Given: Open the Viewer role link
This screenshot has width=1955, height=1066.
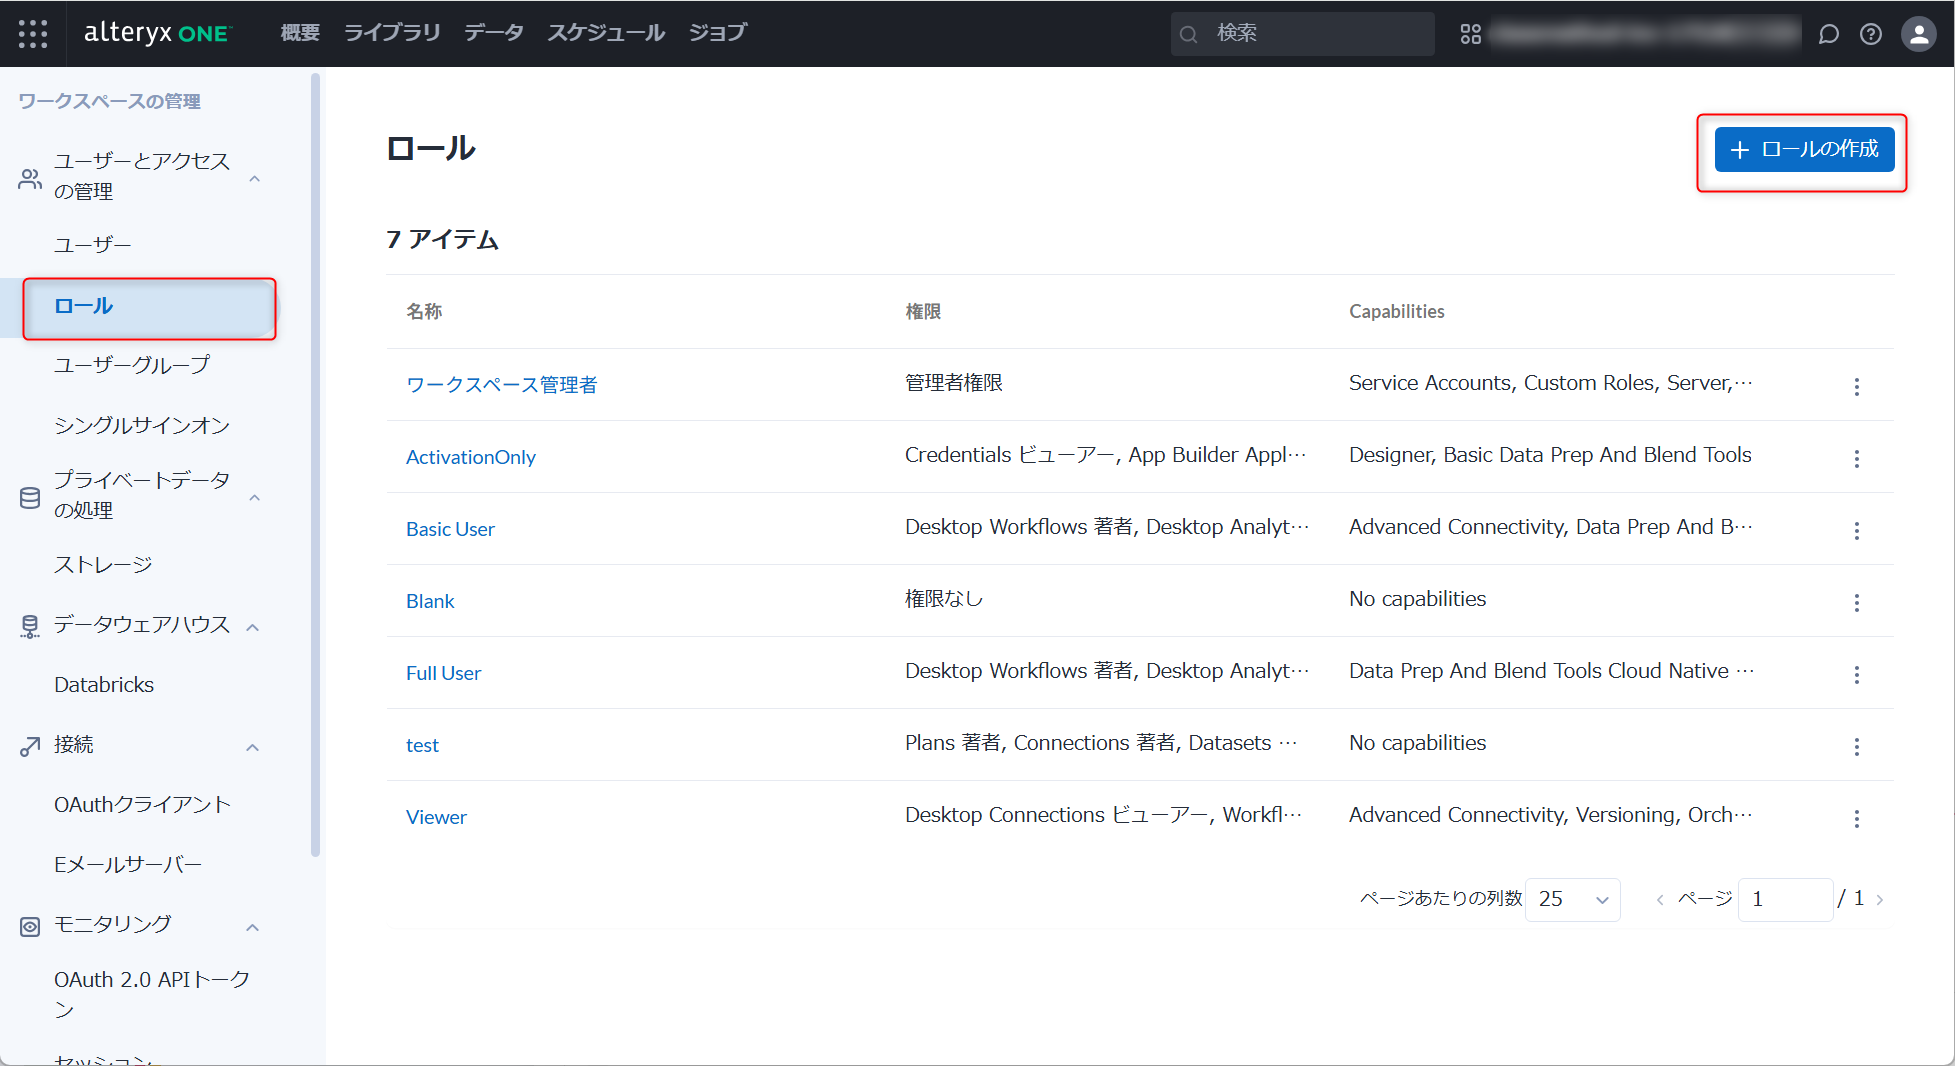Looking at the screenshot, I should (436, 817).
